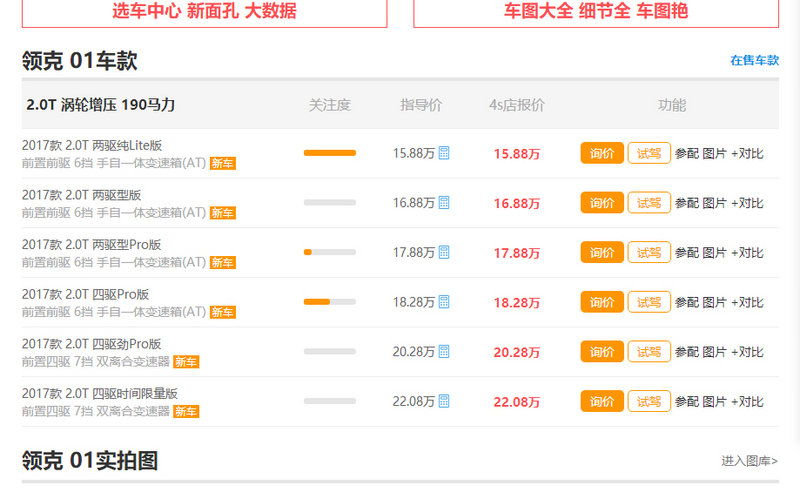Click attention bar for 四驱Pro版
Viewport: 800px width, 499px height.
click(x=330, y=302)
